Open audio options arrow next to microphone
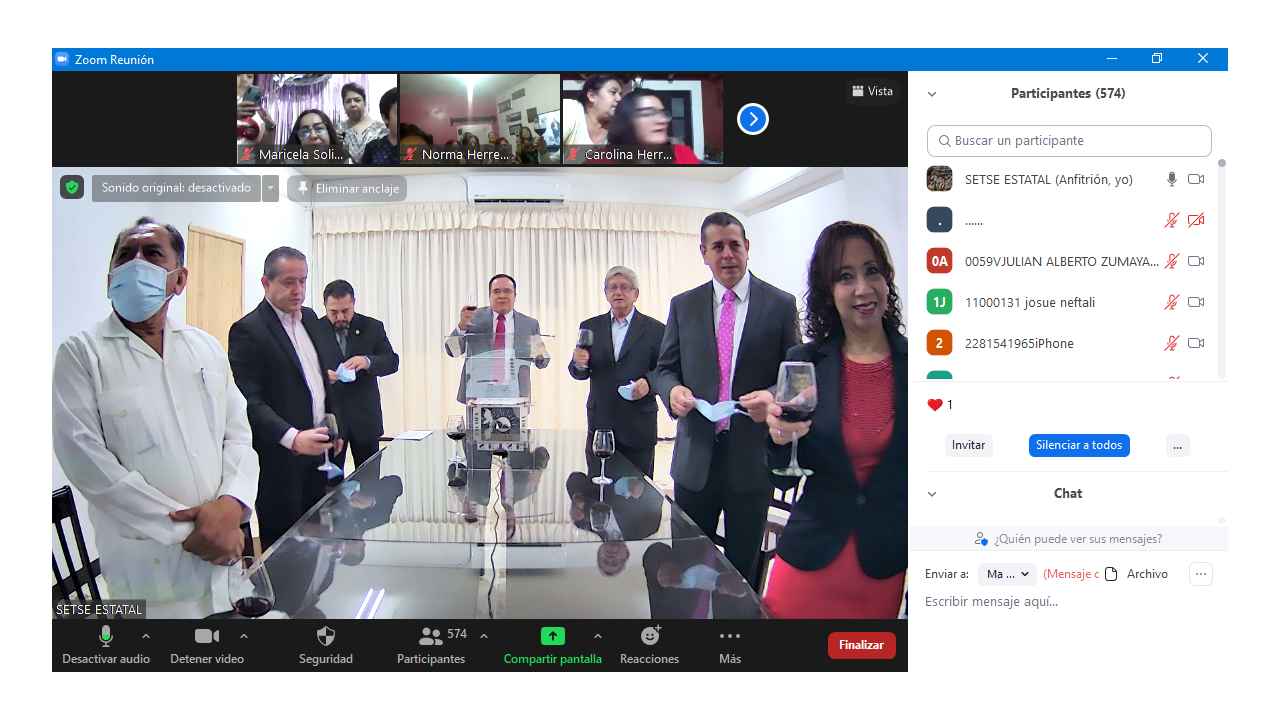The image size is (1280, 720). tap(146, 636)
